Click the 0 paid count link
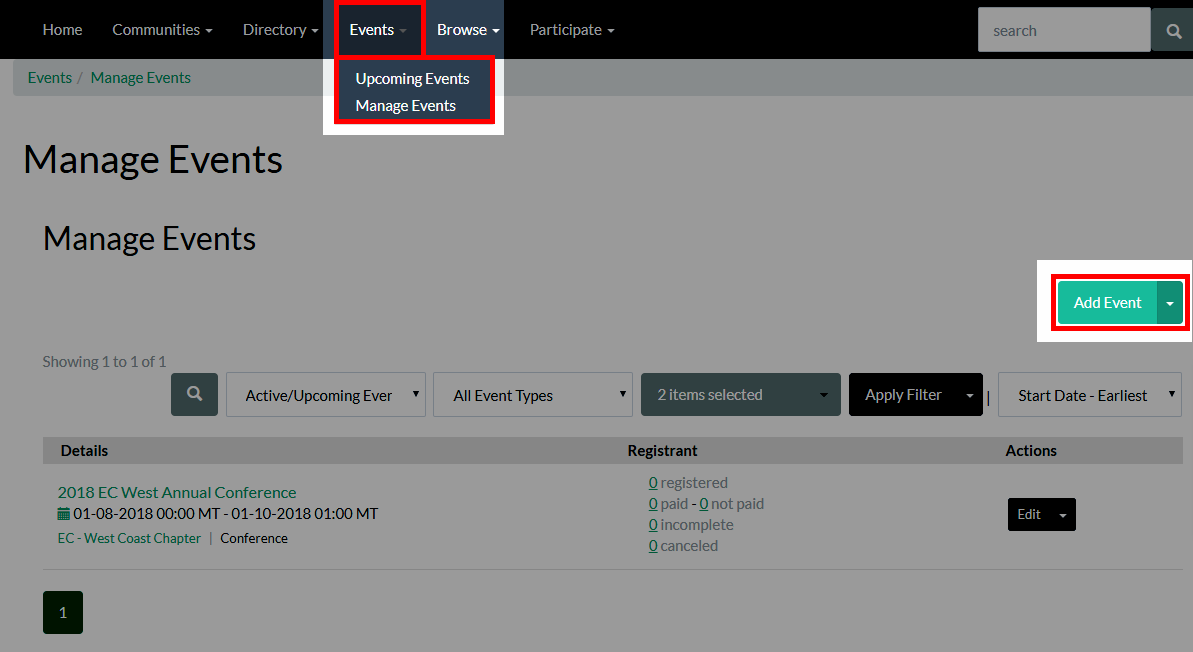 [x=653, y=504]
